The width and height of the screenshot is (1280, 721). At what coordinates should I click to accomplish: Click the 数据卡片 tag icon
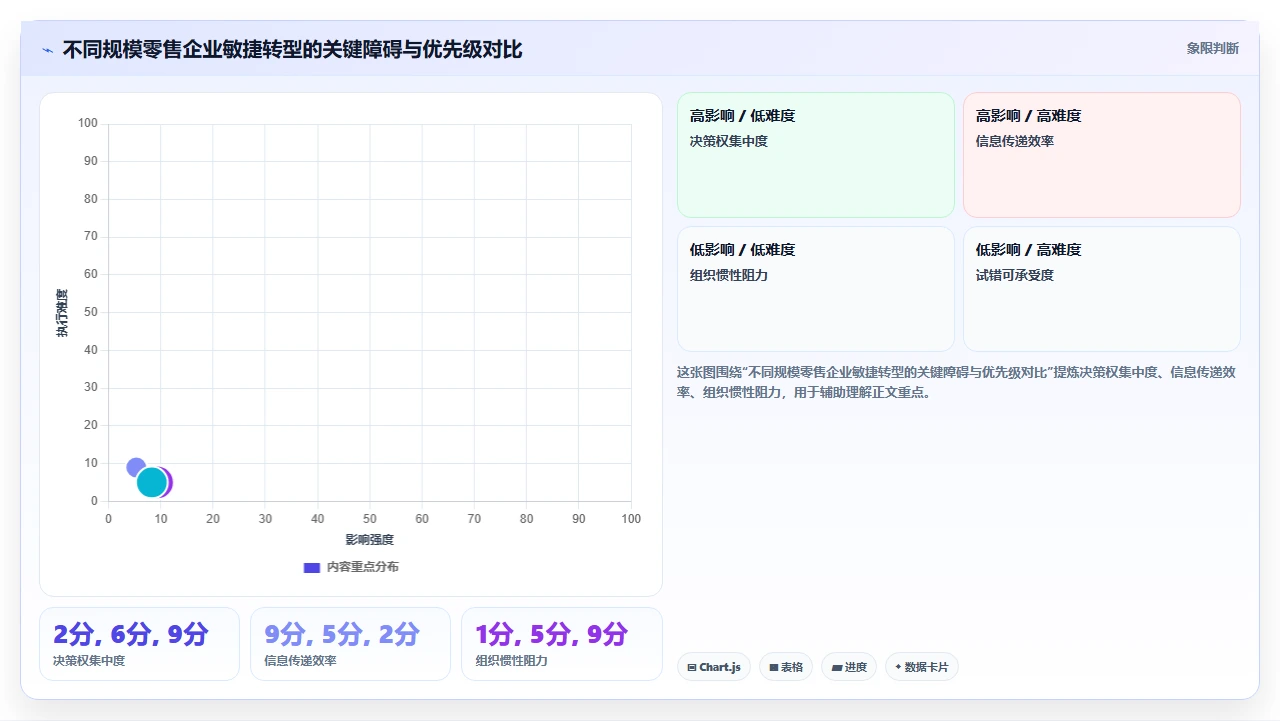pos(898,667)
